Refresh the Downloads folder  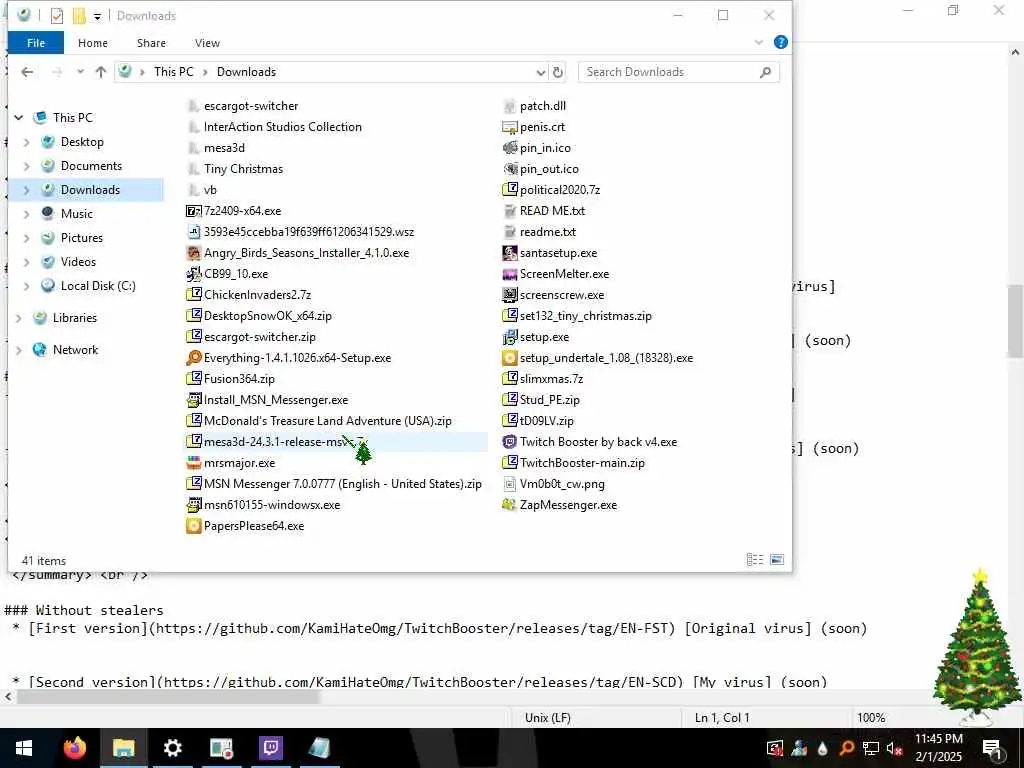558,72
